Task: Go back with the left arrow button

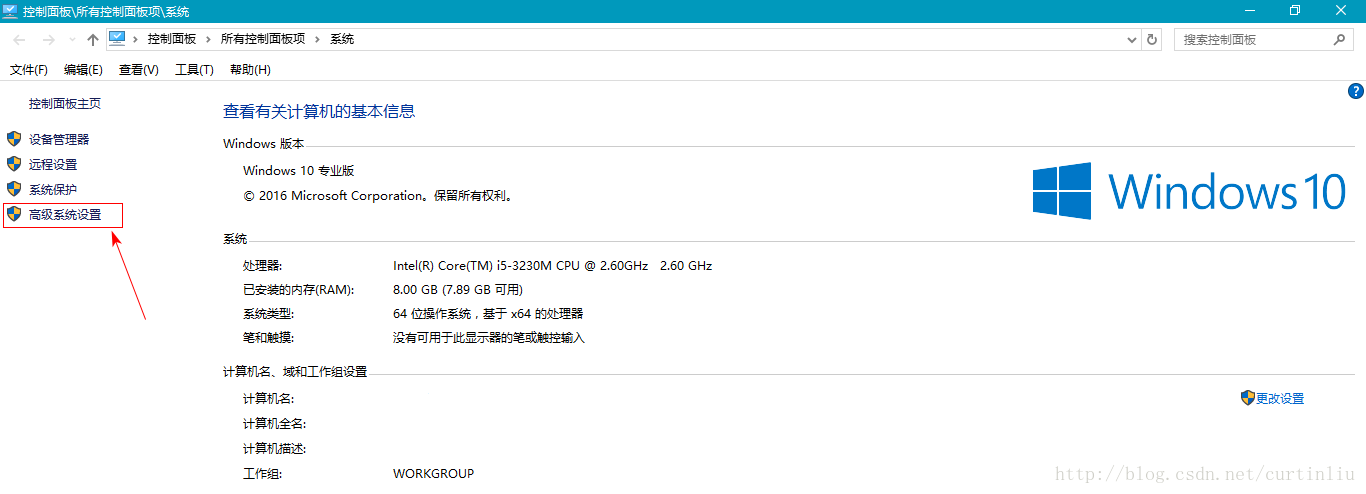Action: pos(19,40)
